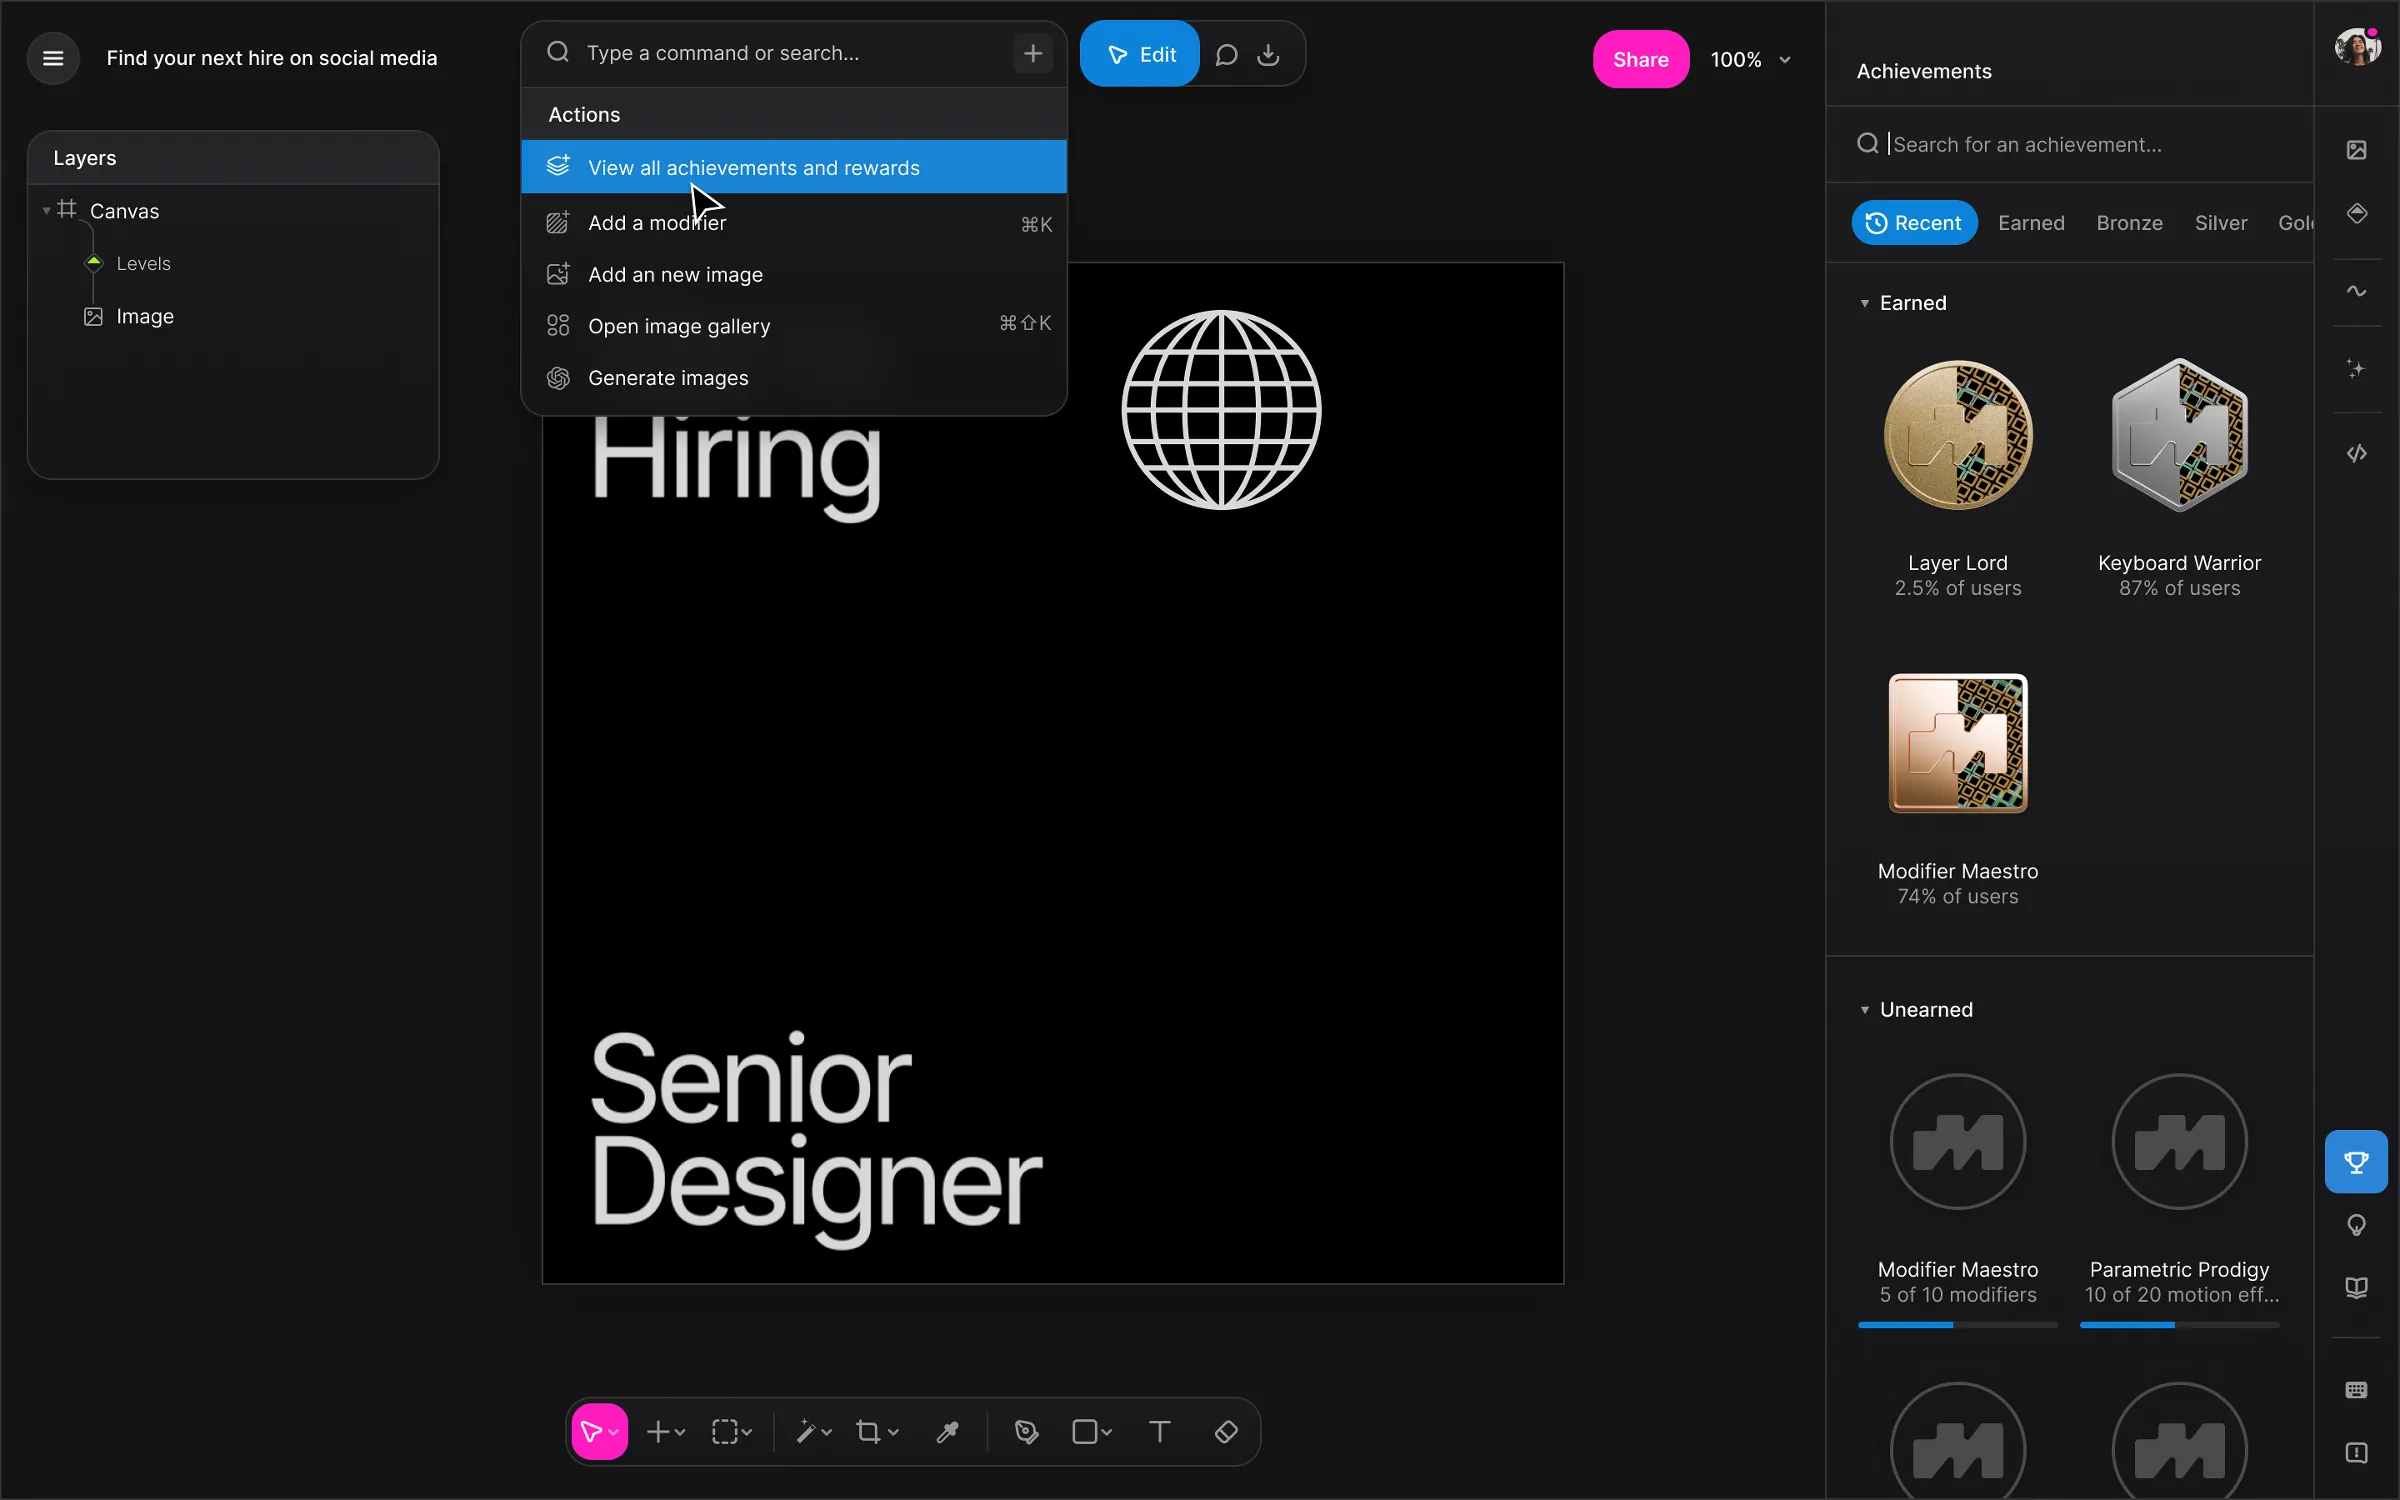Screen dimensions: 2400x1500
Task: Select the eraser tool in bottom toolbar
Action: [1226, 1432]
